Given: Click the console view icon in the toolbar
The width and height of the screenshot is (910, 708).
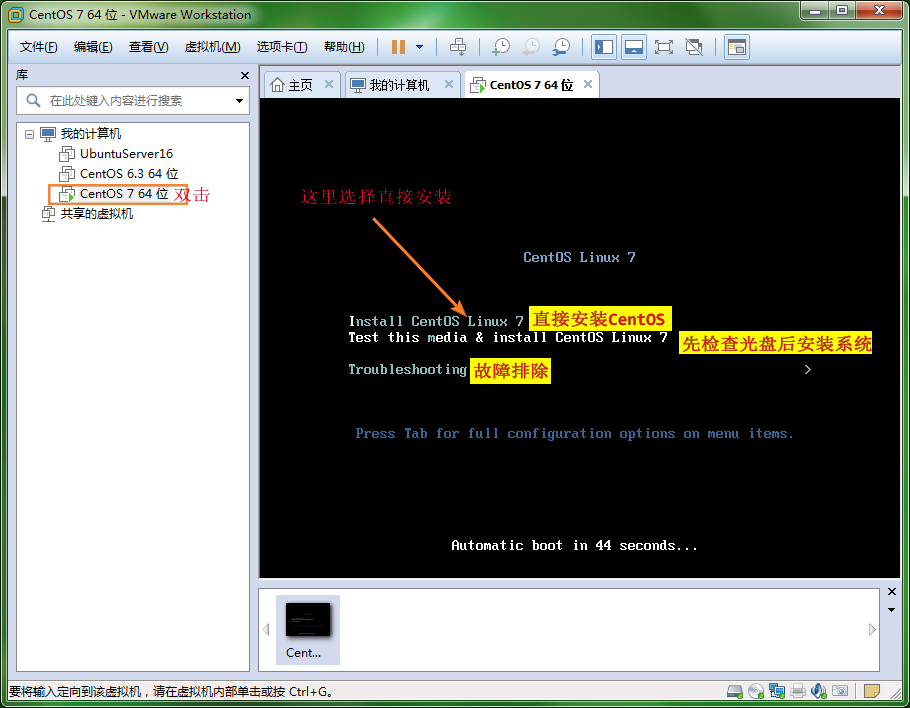Looking at the screenshot, I should [x=736, y=47].
